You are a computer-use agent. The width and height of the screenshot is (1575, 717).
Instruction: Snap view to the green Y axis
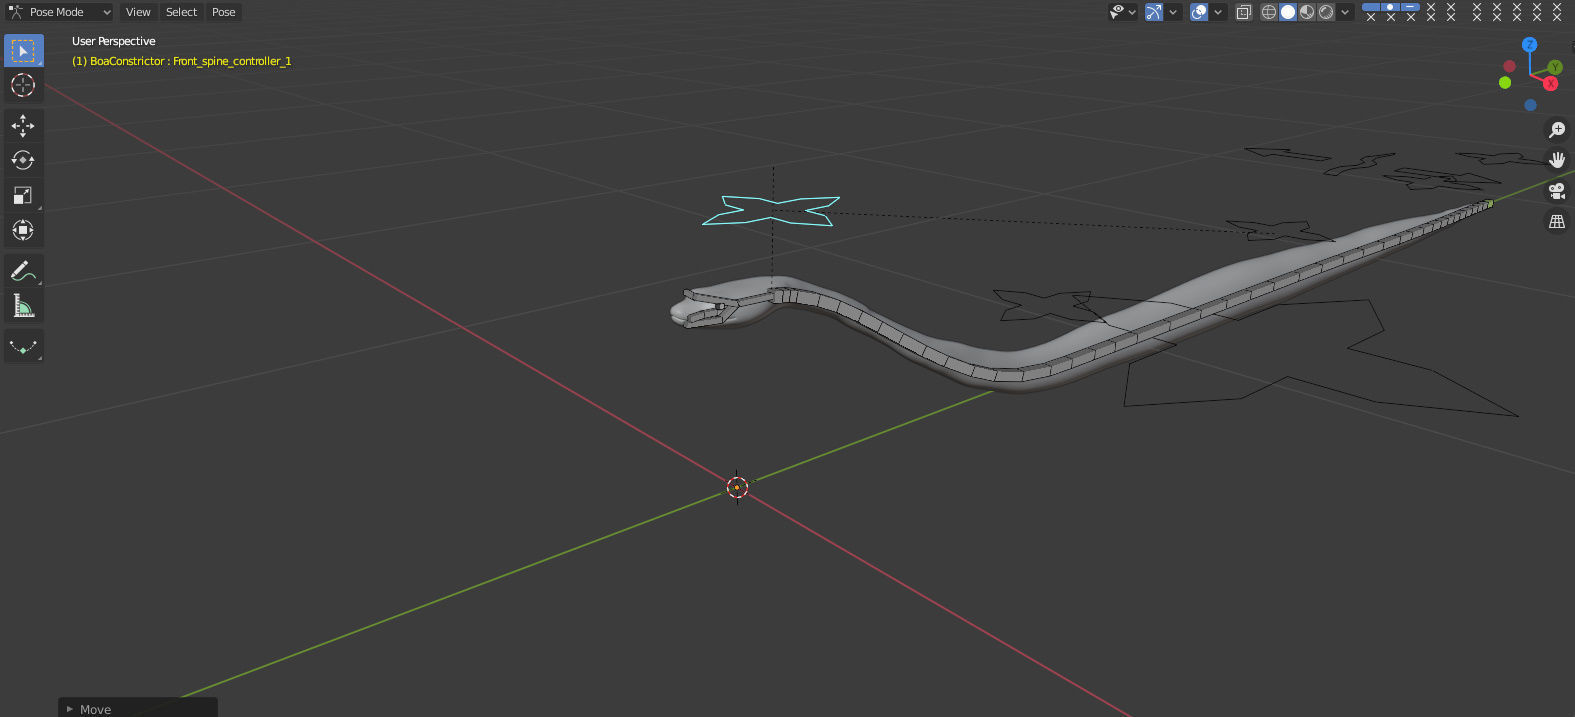1555,68
